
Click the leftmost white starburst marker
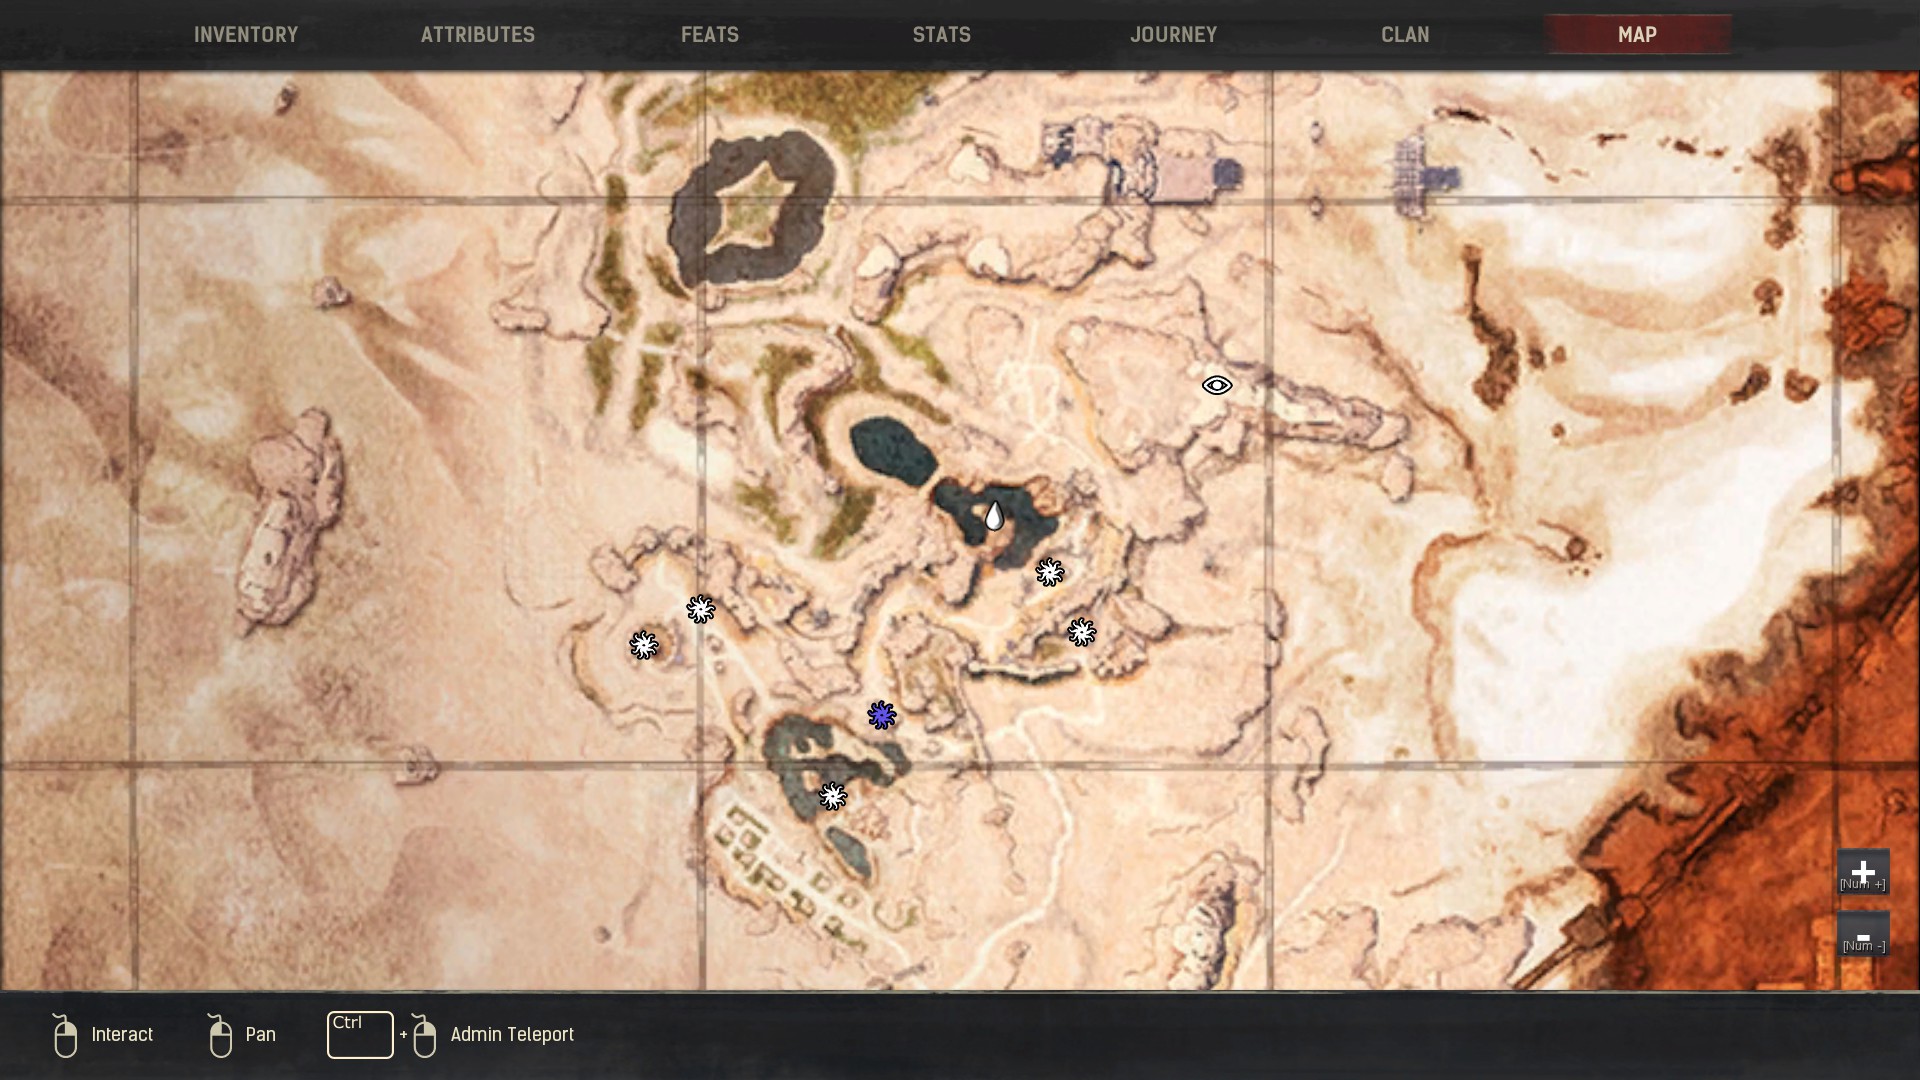point(644,645)
